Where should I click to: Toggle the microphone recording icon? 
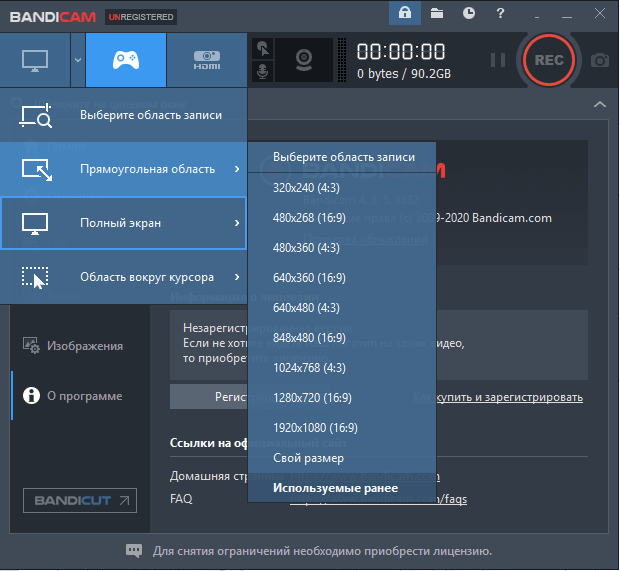(263, 72)
